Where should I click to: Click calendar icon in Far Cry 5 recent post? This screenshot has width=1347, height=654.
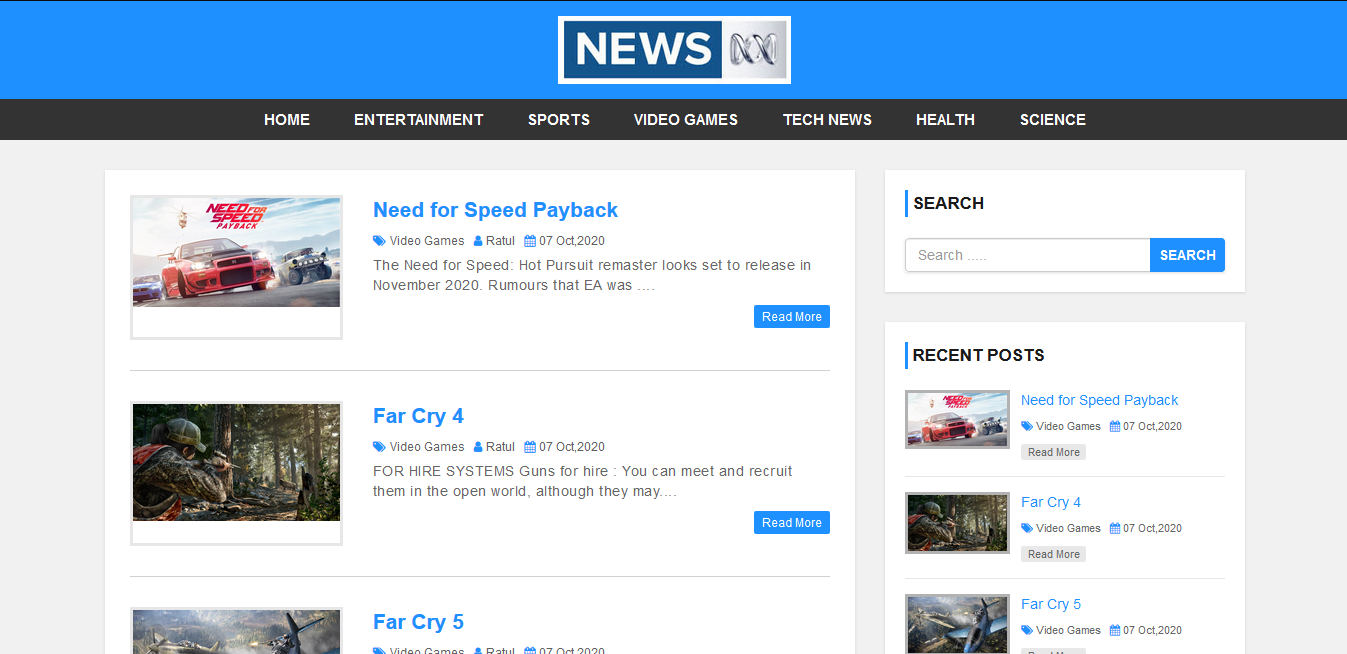[1115, 630]
